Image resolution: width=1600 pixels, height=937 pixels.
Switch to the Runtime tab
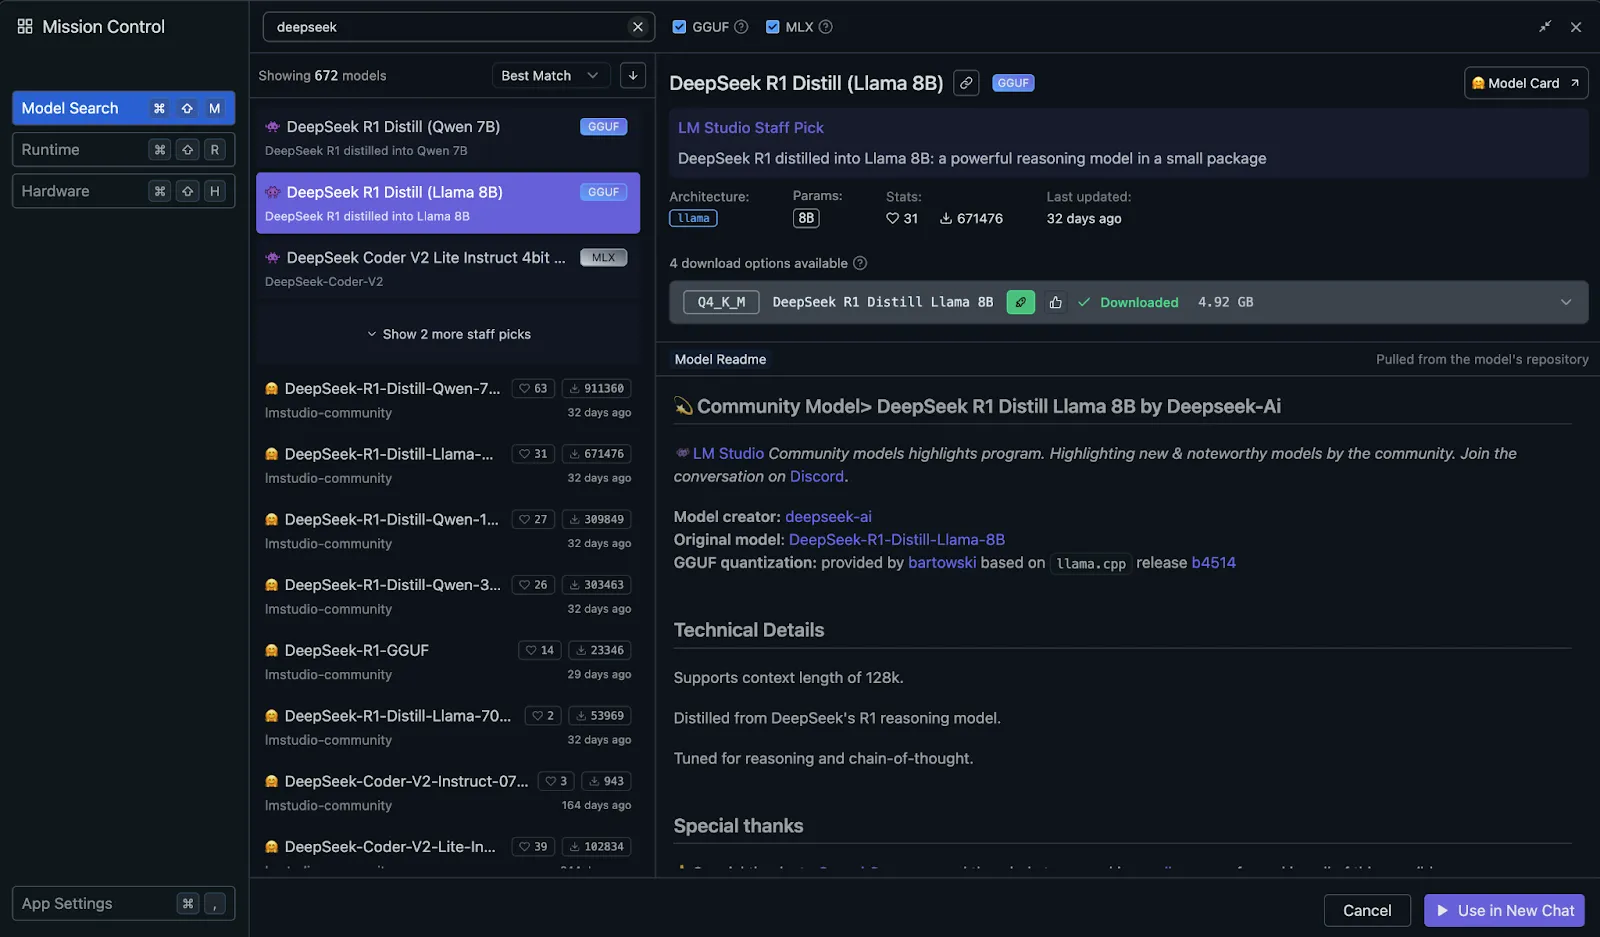(x=123, y=150)
